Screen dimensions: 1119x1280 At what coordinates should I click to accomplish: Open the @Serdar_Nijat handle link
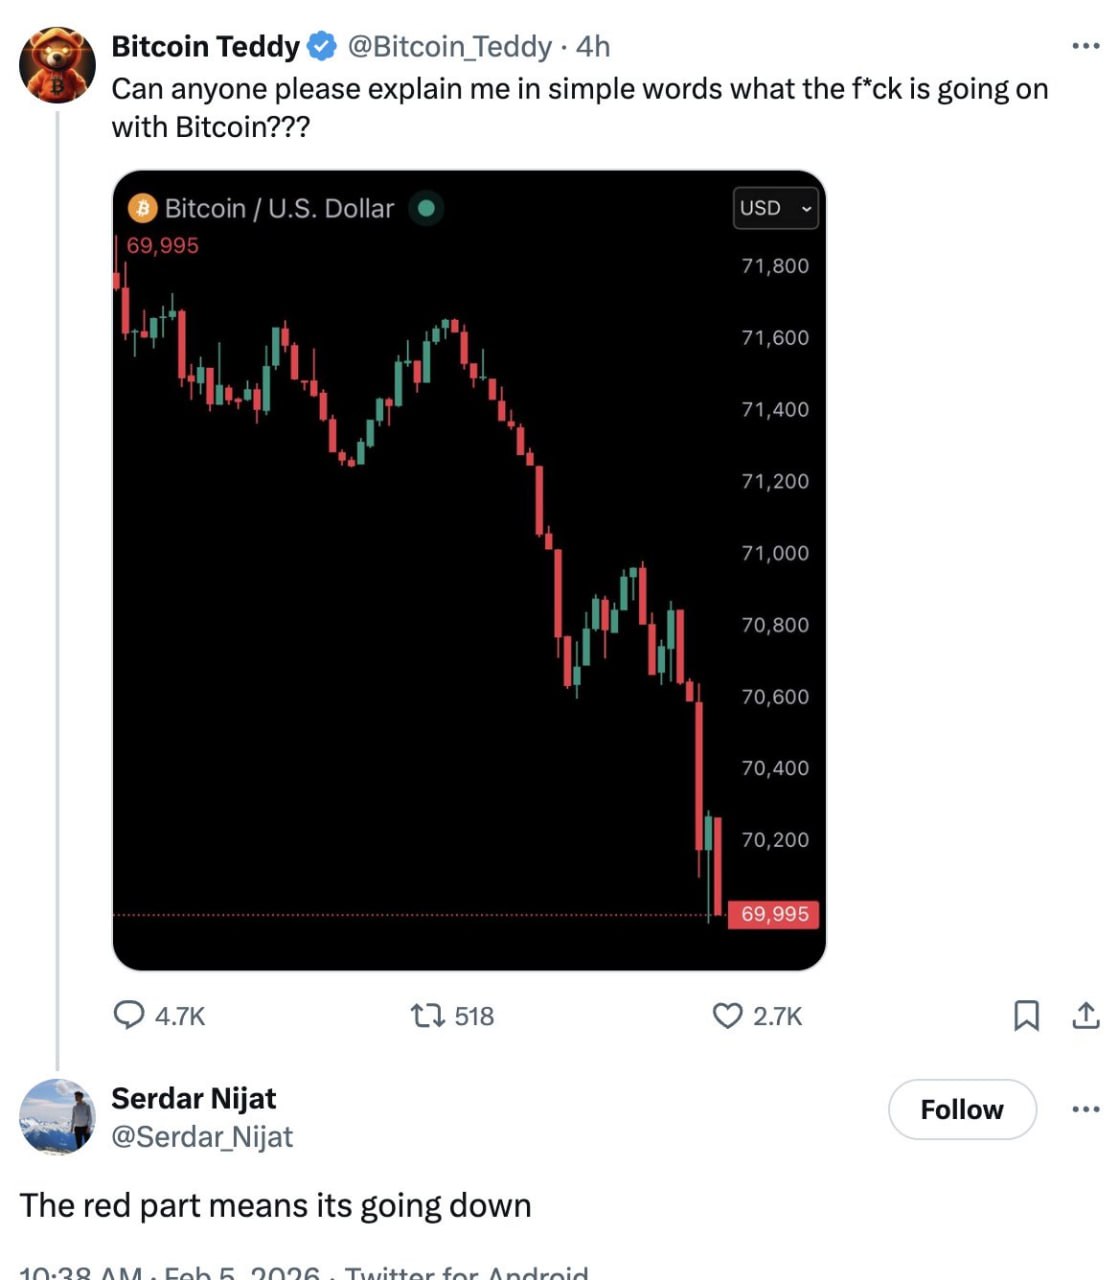pos(202,1137)
